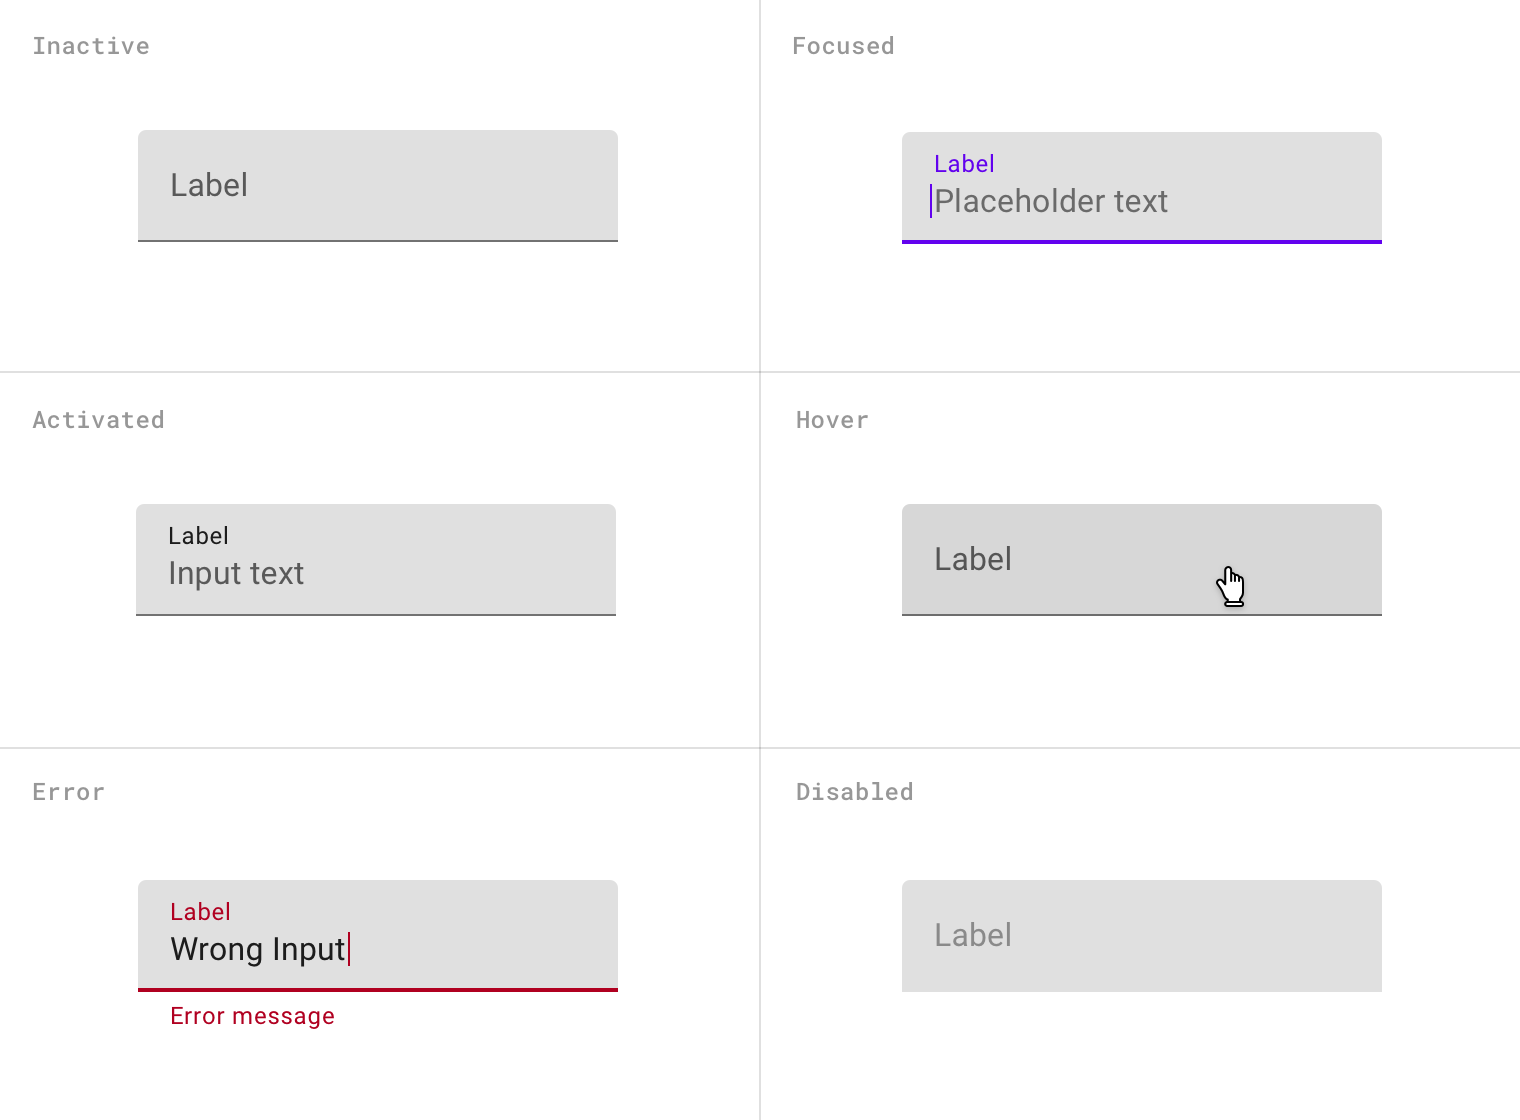Viewport: 1520px width, 1120px height.
Task: Click the Placeholder text in Focused field
Action: pyautogui.click(x=1051, y=202)
